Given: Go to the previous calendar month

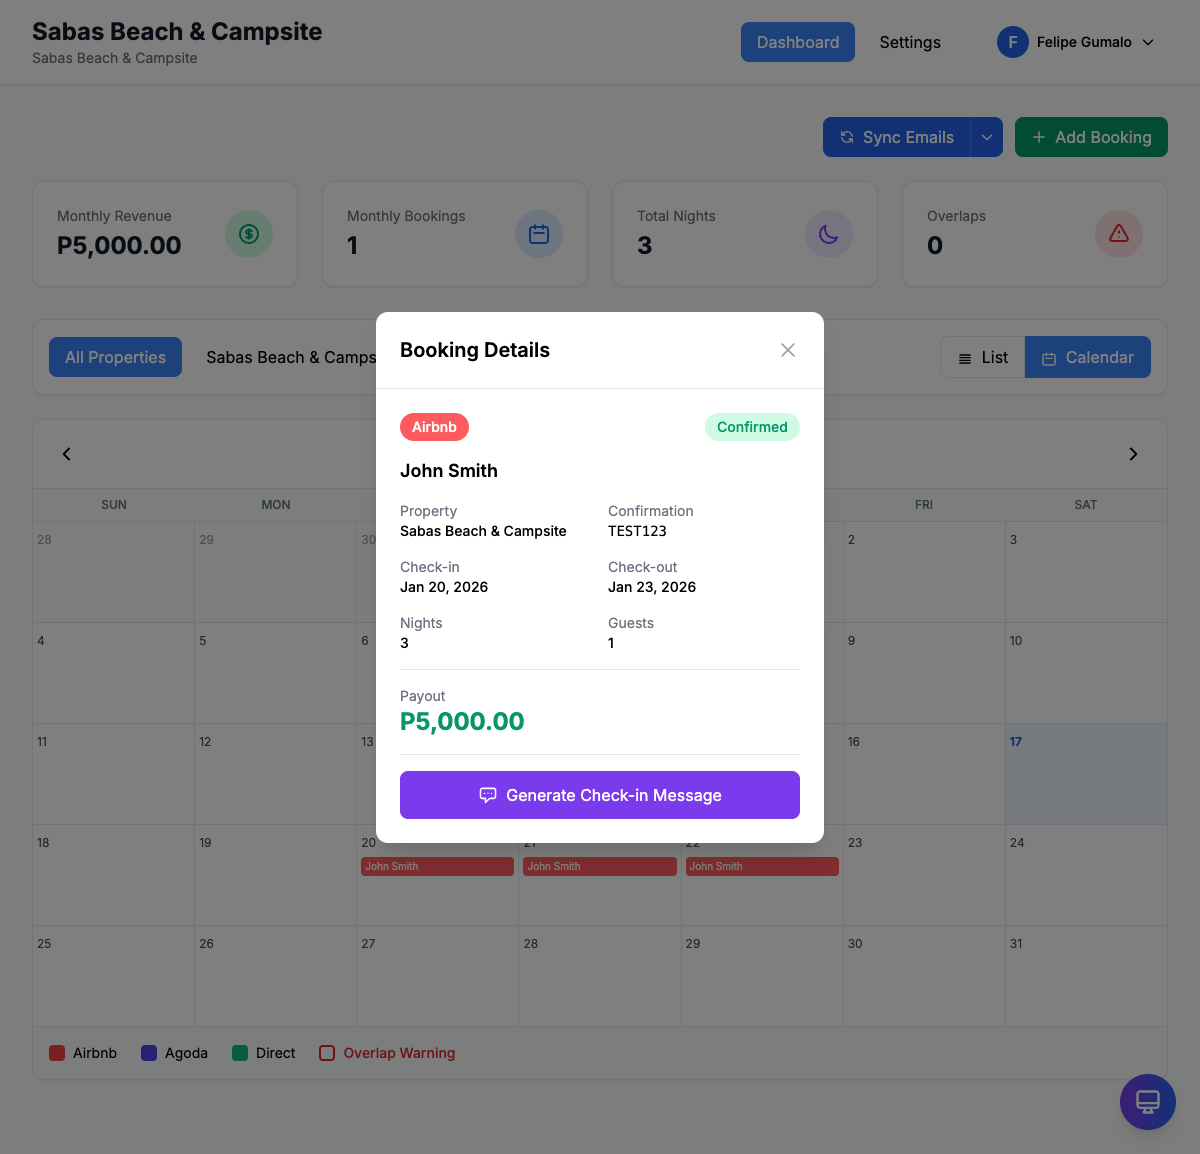Looking at the screenshot, I should click(67, 454).
